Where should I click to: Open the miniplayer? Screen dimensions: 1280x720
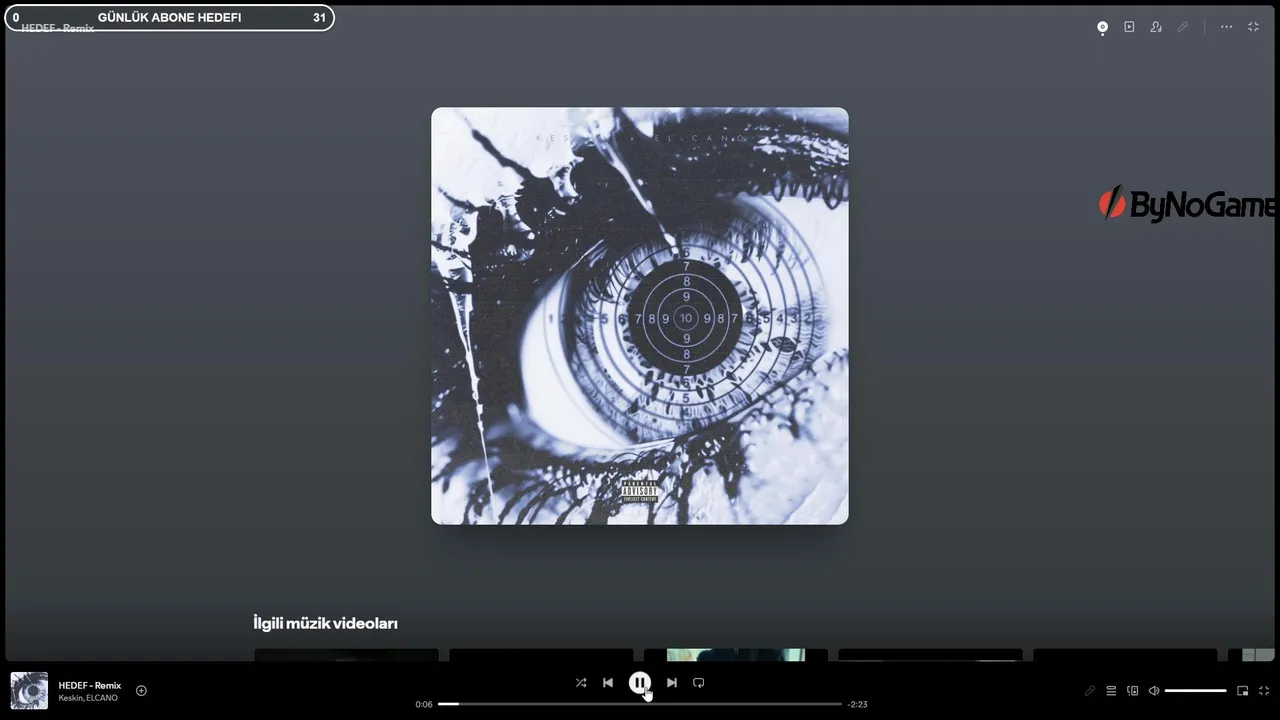[1243, 691]
